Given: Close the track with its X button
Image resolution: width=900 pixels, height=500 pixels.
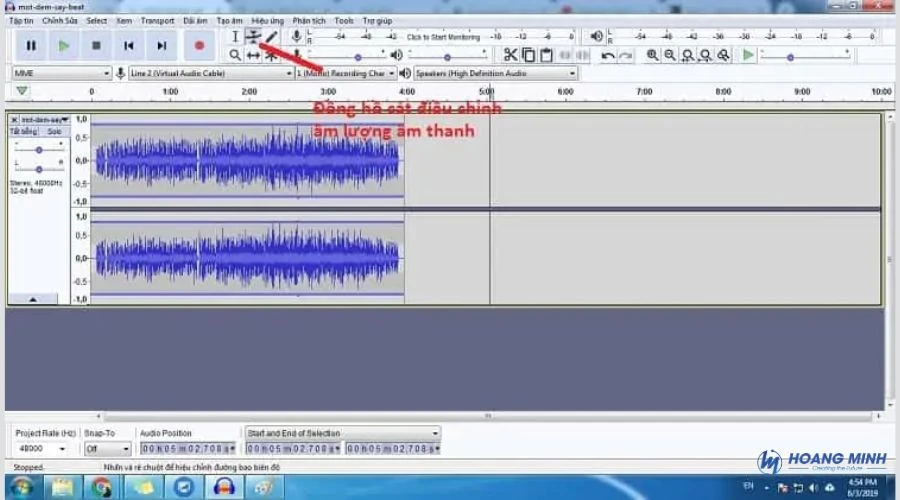Looking at the screenshot, I should (x=14, y=119).
